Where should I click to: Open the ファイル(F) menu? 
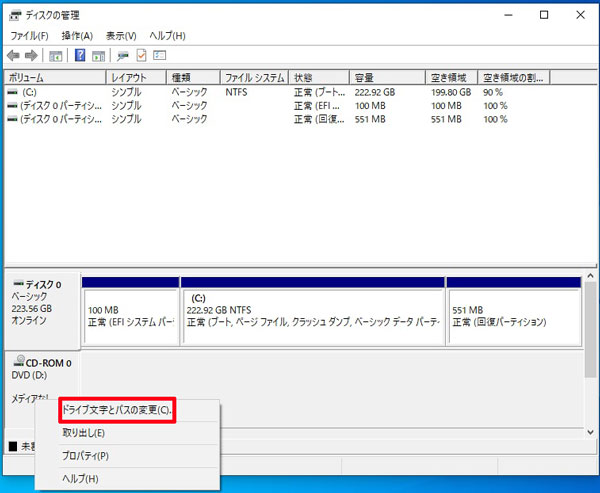[x=29, y=36]
